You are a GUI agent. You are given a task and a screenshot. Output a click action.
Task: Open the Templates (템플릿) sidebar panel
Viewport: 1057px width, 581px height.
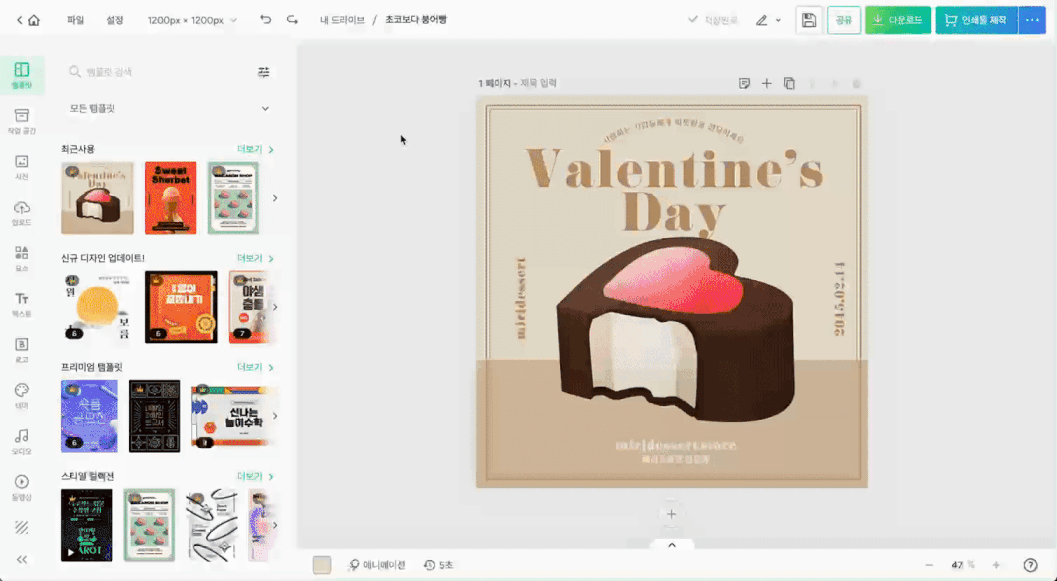[21, 74]
